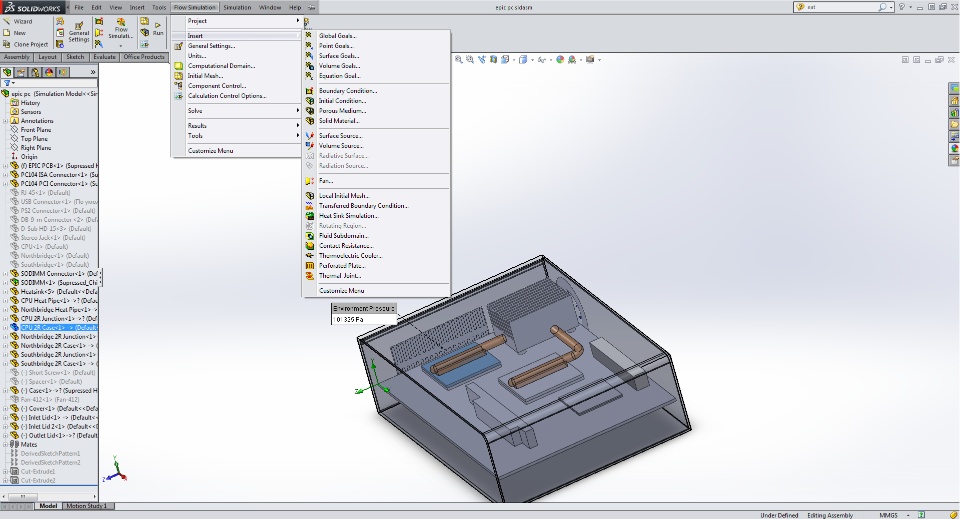Select Outlet Lid<1> in tree
Viewport: 960px width, 519px height.
[53, 435]
